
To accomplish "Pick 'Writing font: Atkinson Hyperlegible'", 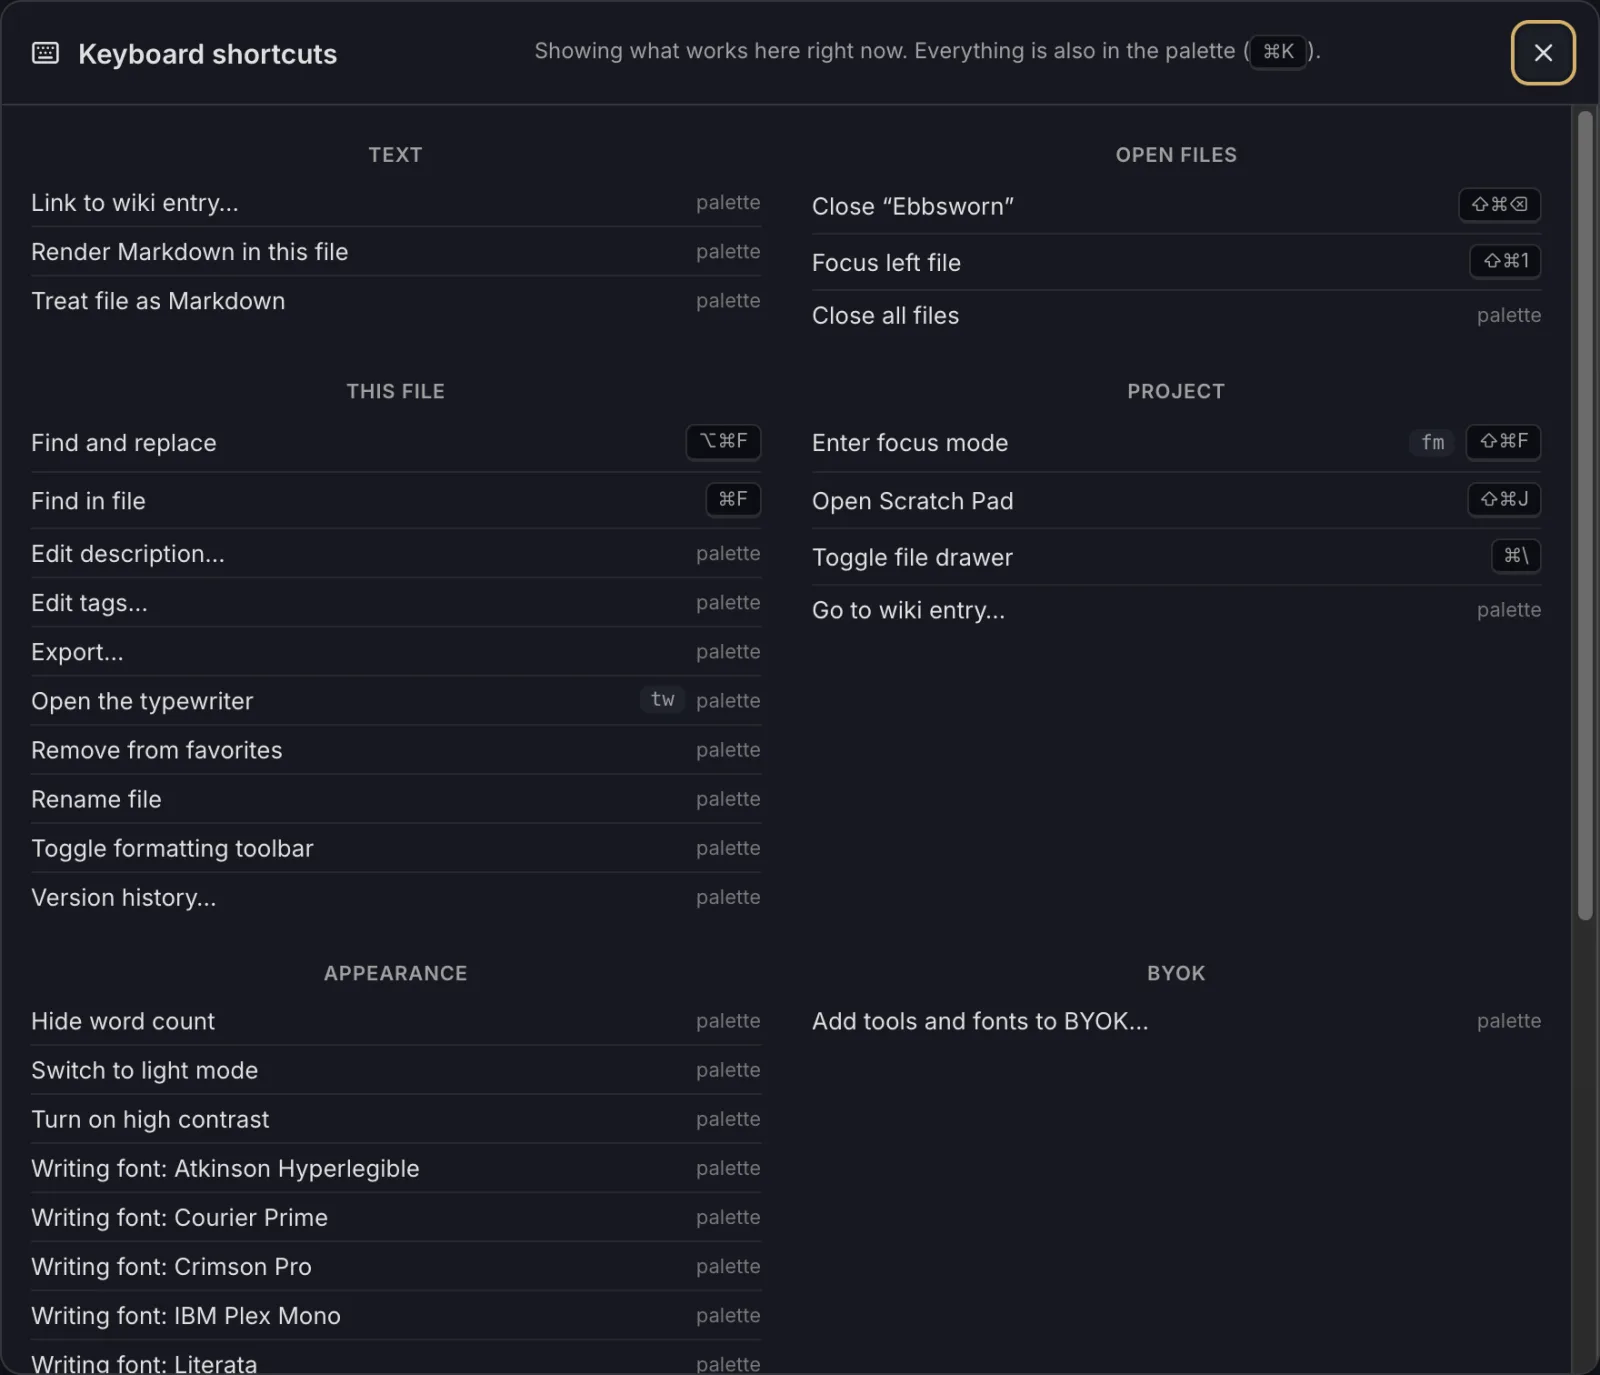I will (396, 1168).
